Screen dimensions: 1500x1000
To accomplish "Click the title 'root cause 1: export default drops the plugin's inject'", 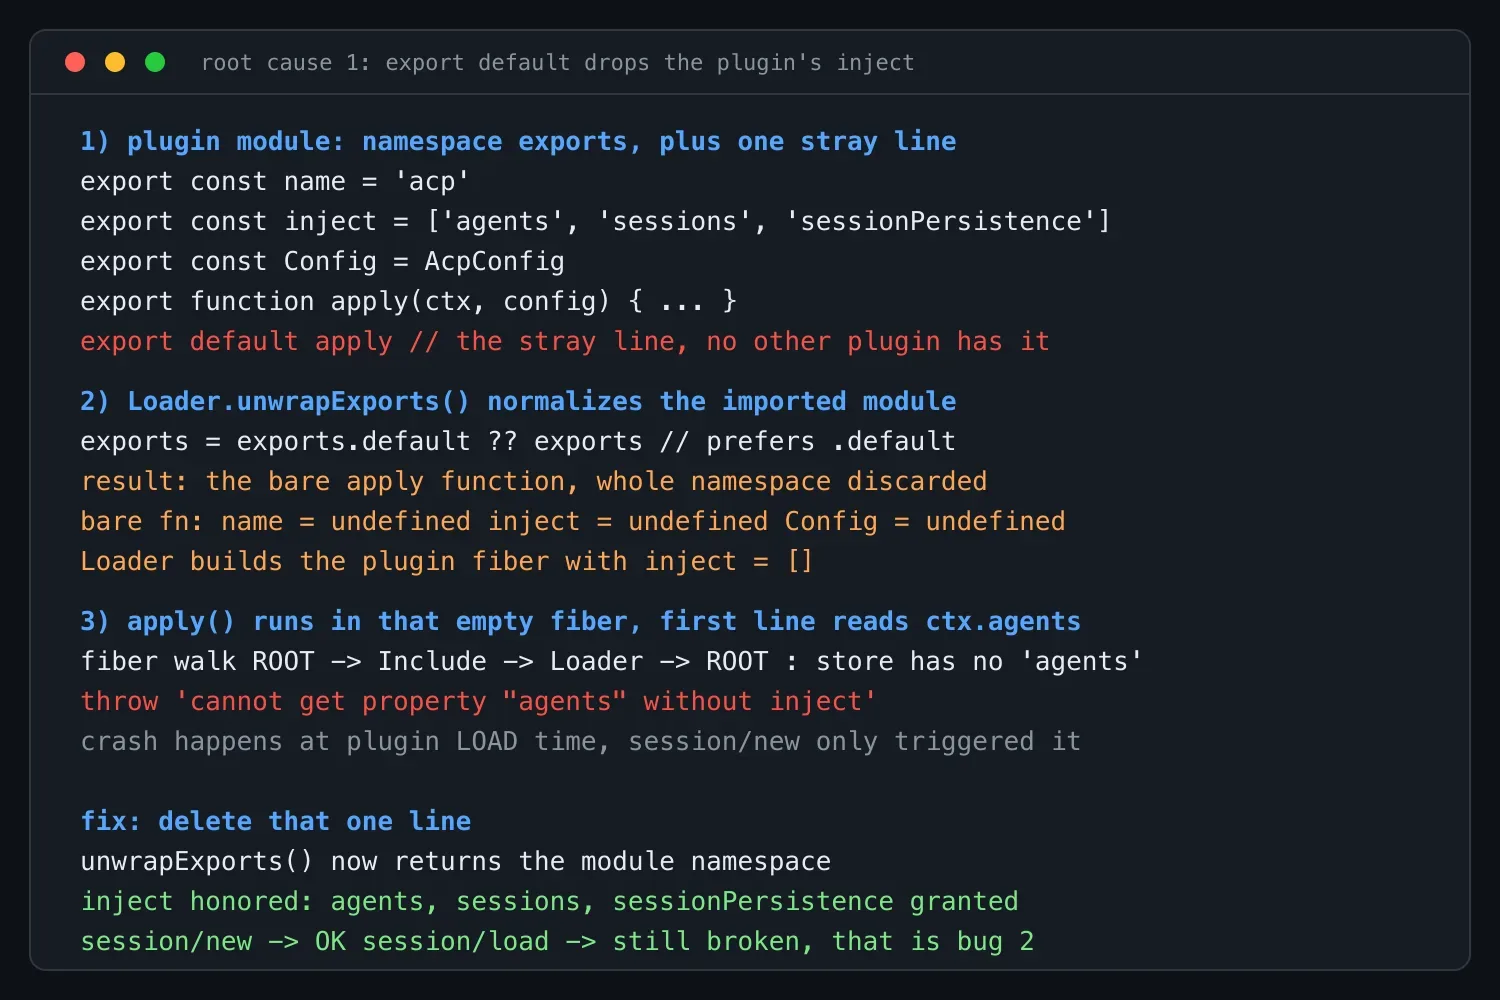I will 558,63.
